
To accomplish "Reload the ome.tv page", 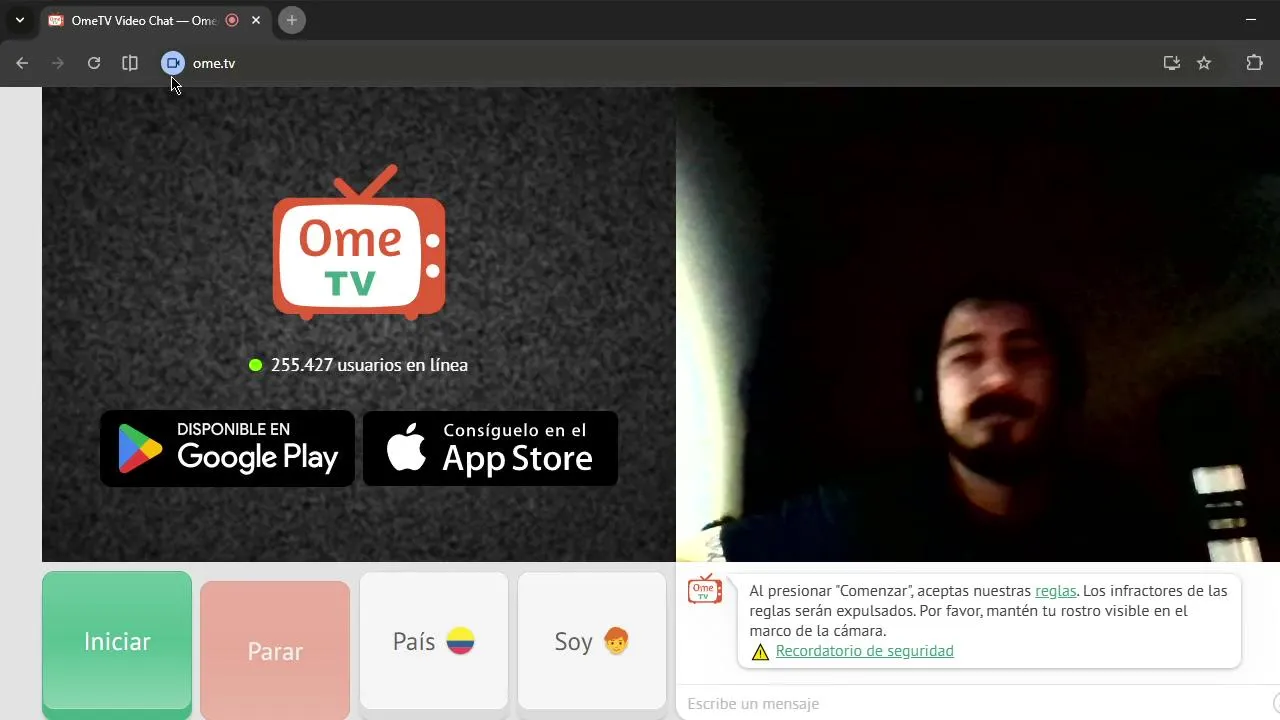I will 94,63.
